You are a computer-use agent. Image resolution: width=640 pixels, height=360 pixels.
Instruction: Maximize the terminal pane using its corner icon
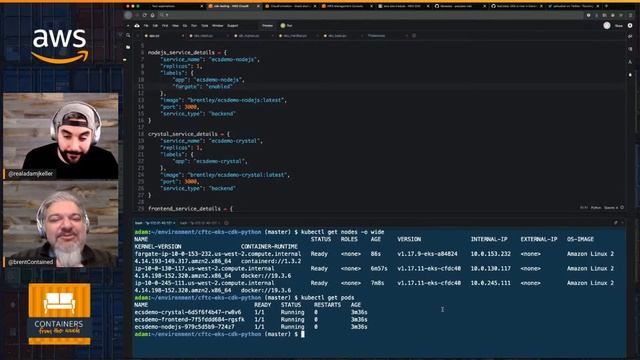tap(616, 223)
